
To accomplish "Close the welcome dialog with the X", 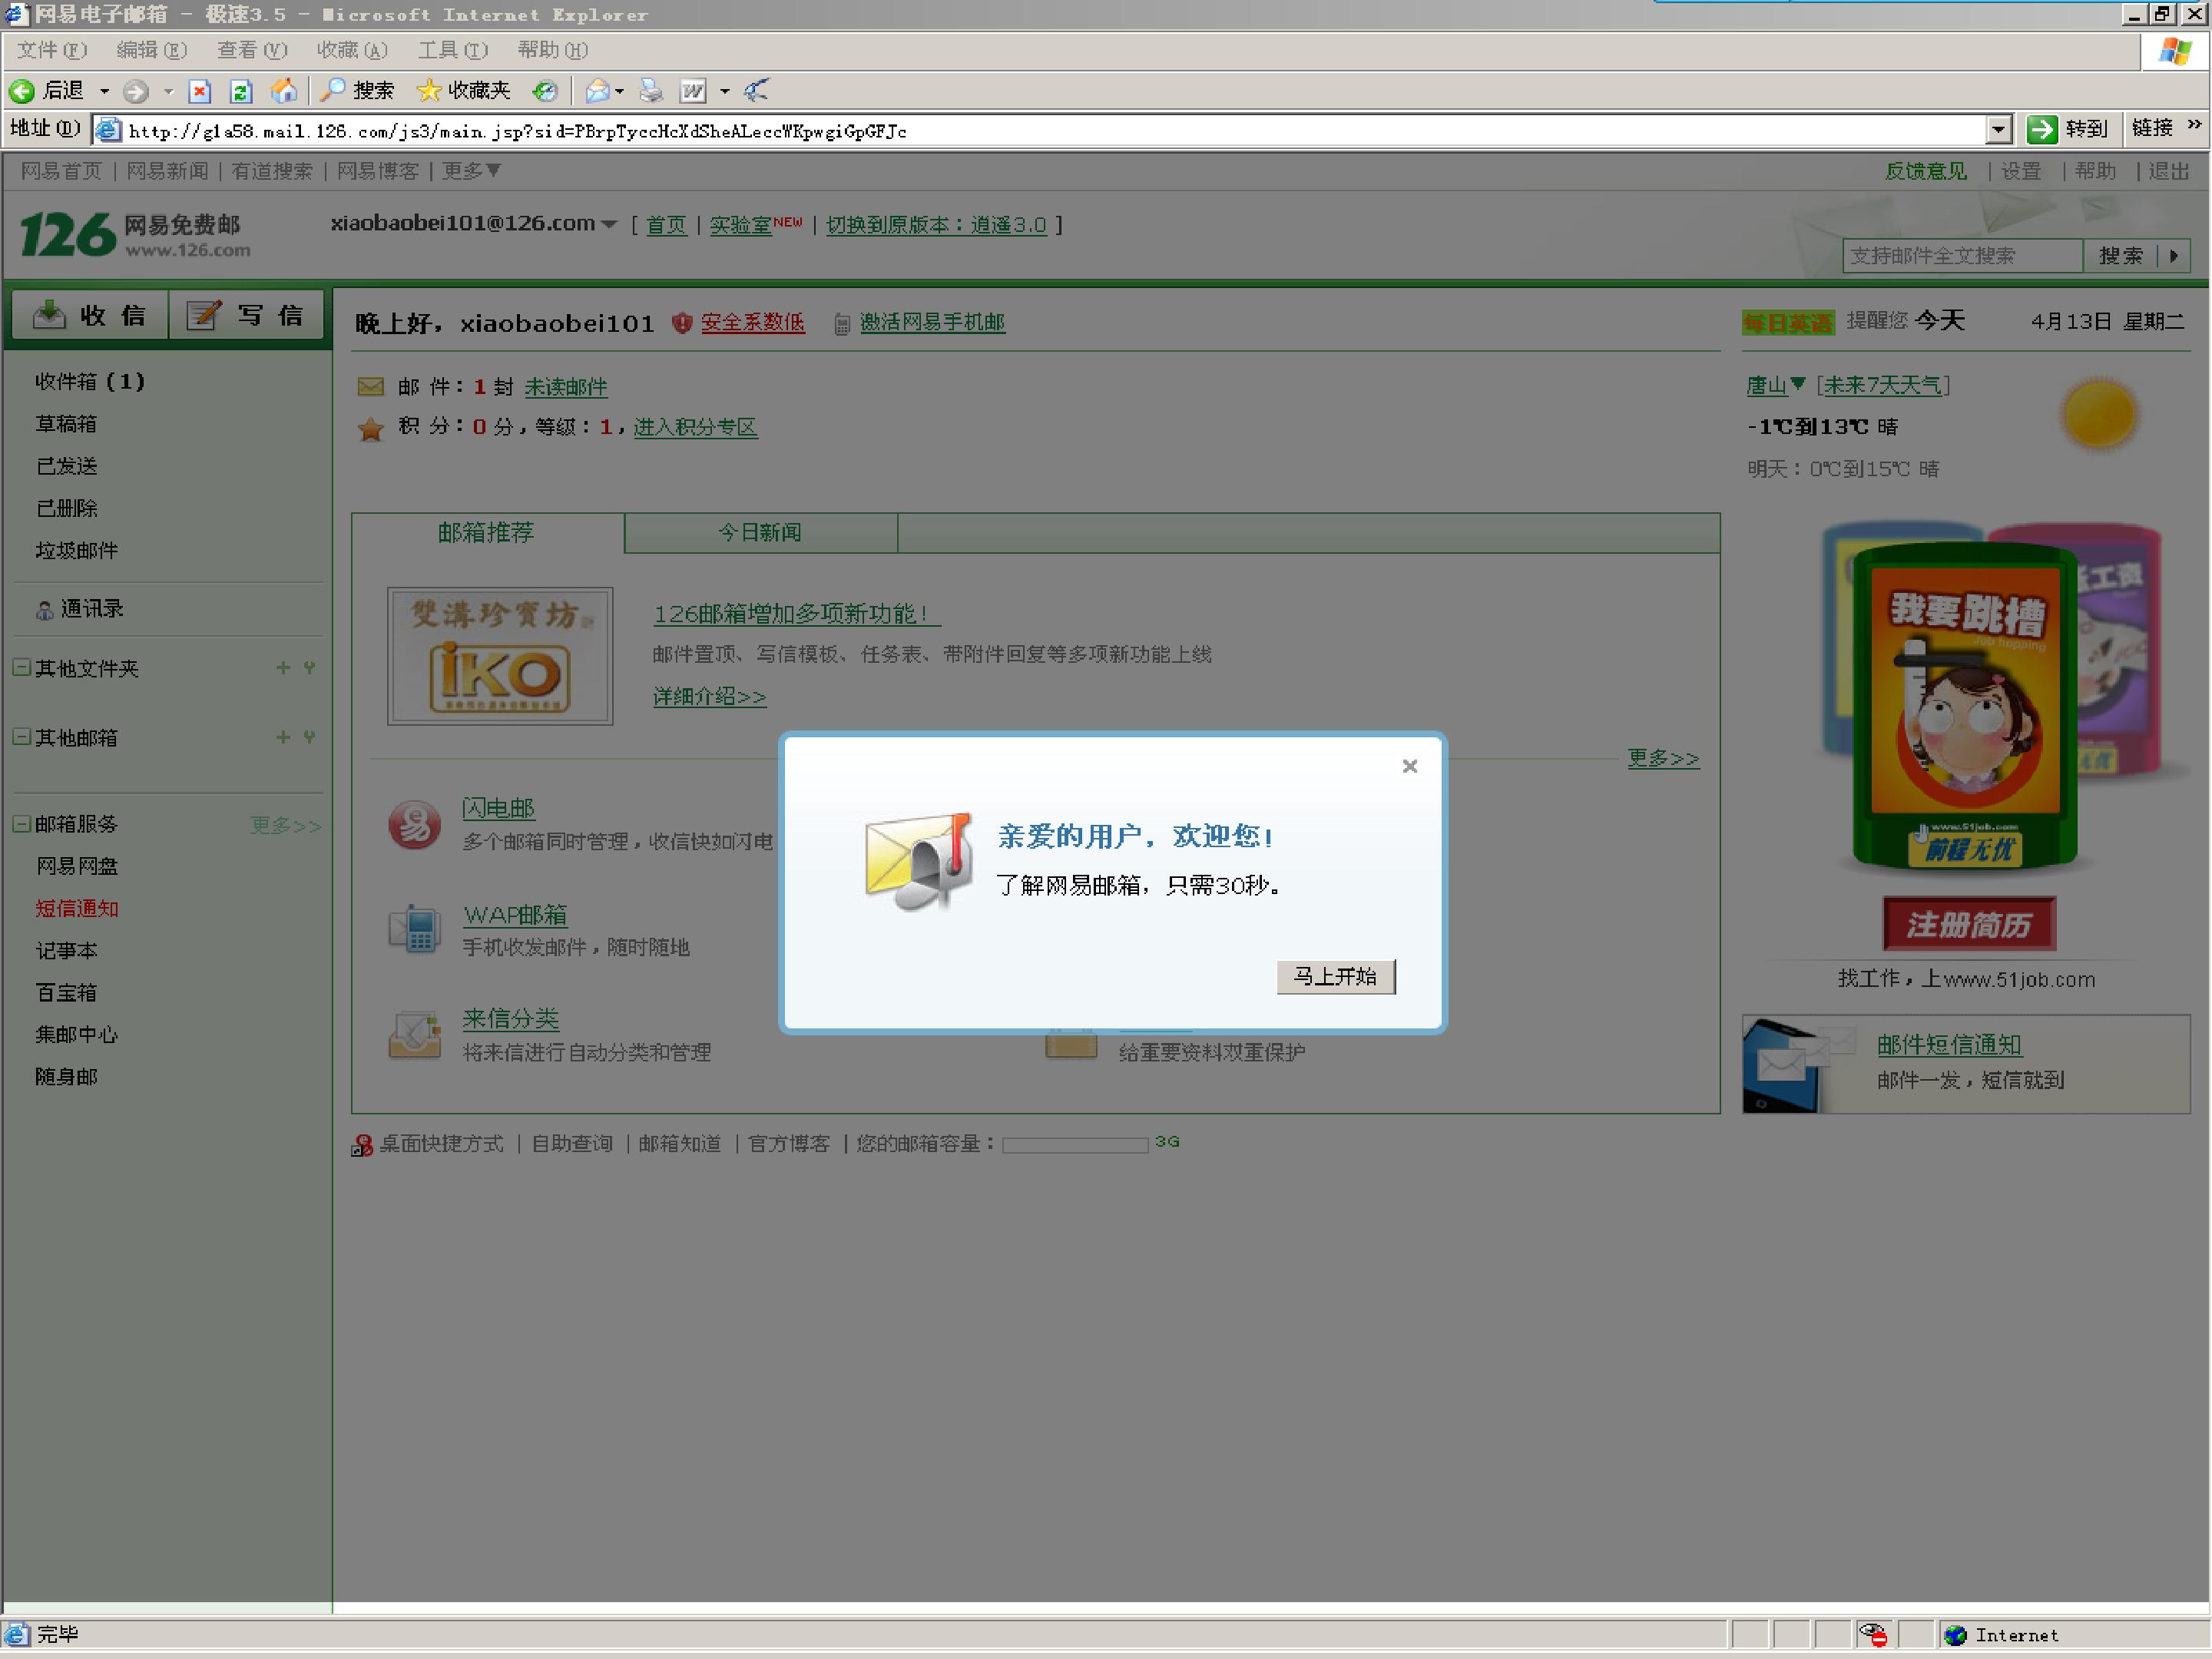I will pyautogui.click(x=1409, y=766).
